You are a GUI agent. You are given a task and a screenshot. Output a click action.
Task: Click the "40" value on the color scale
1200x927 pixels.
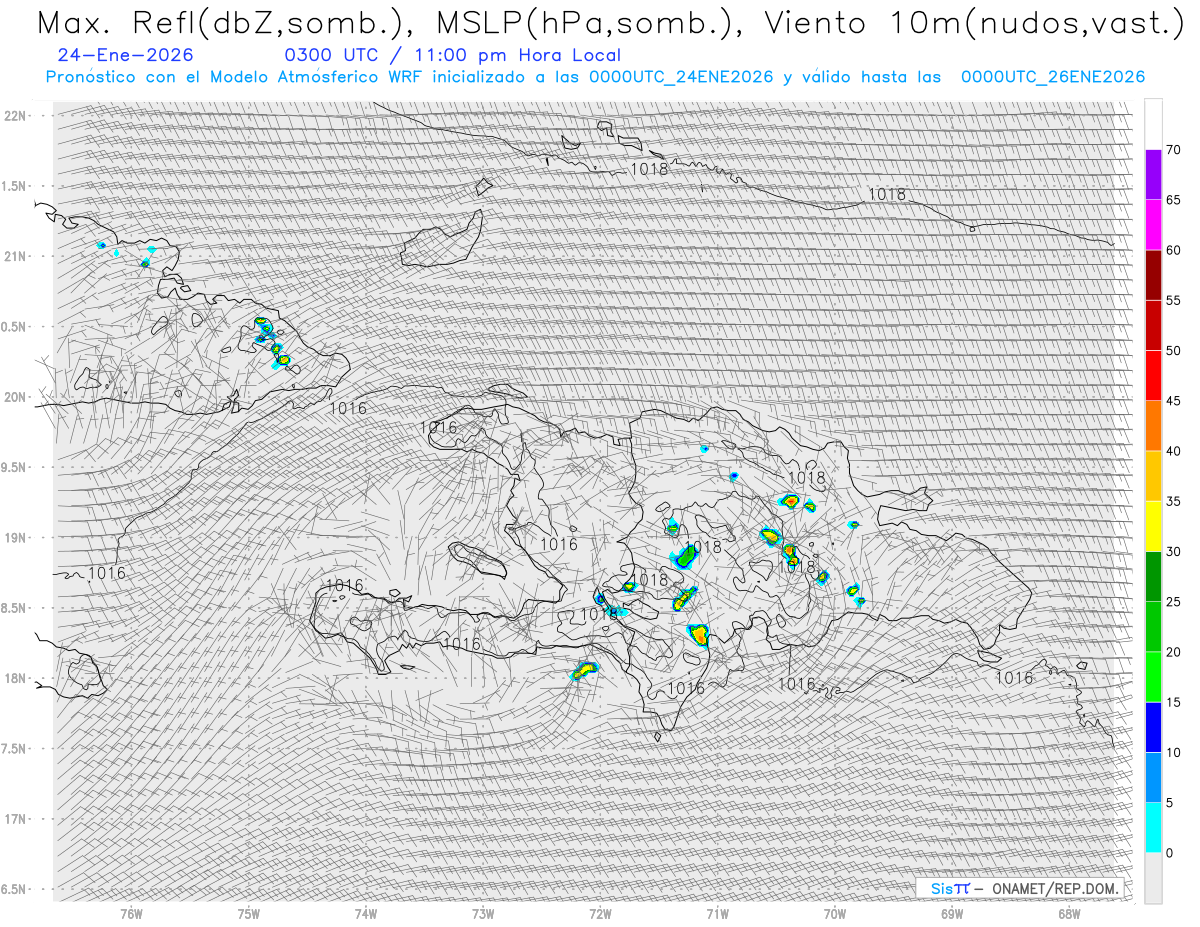click(1173, 451)
